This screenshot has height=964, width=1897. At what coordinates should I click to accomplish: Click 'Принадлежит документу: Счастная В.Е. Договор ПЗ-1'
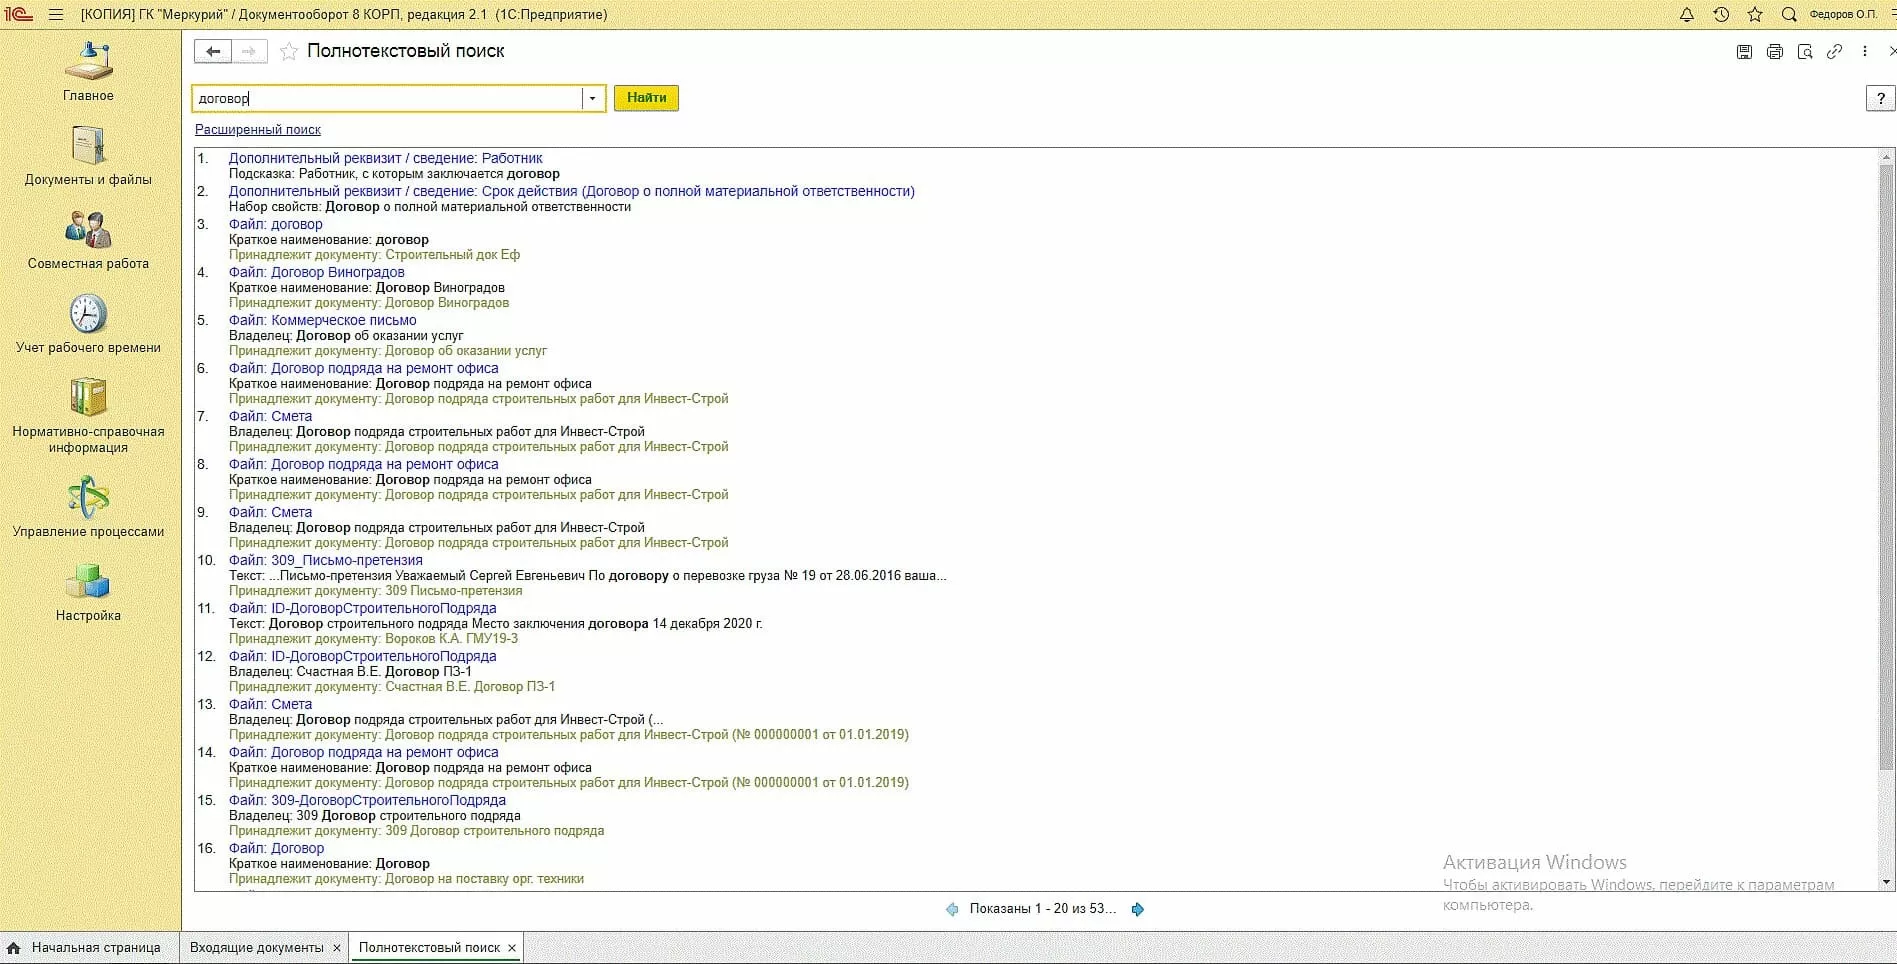point(391,687)
